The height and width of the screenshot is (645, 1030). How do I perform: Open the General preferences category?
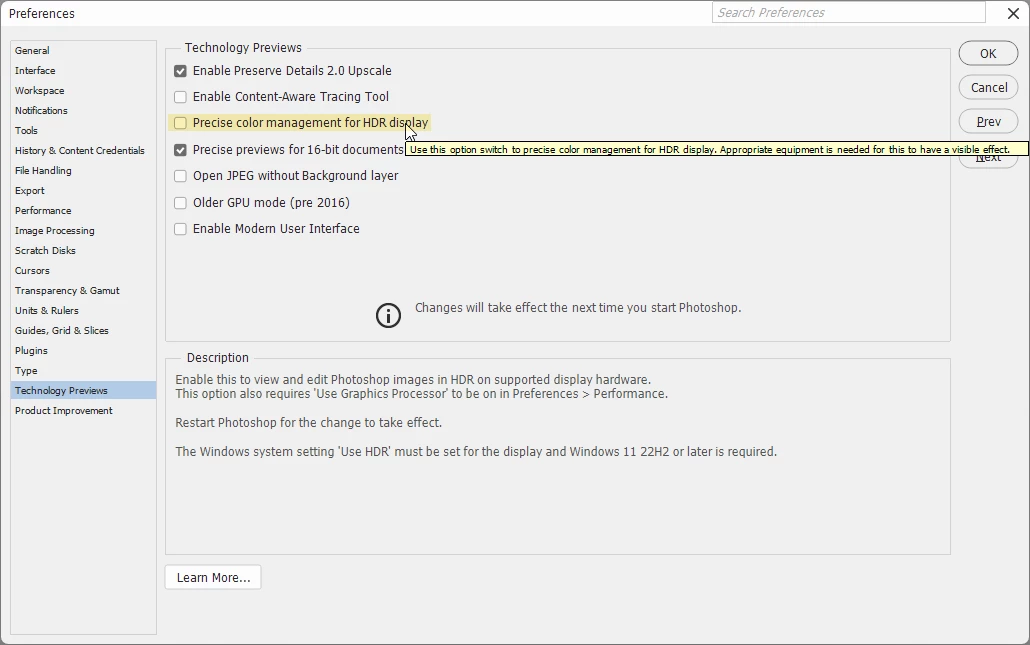(83, 51)
